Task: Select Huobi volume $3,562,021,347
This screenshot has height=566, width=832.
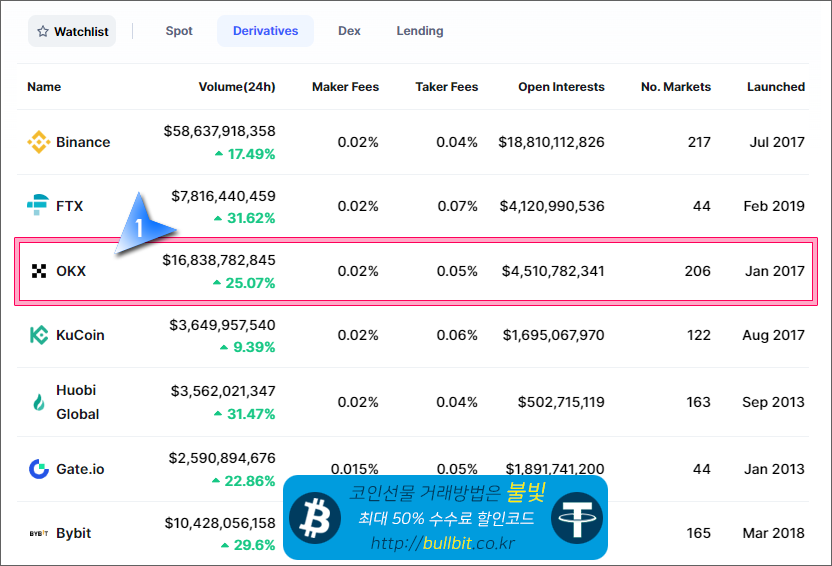Action: pos(223,391)
